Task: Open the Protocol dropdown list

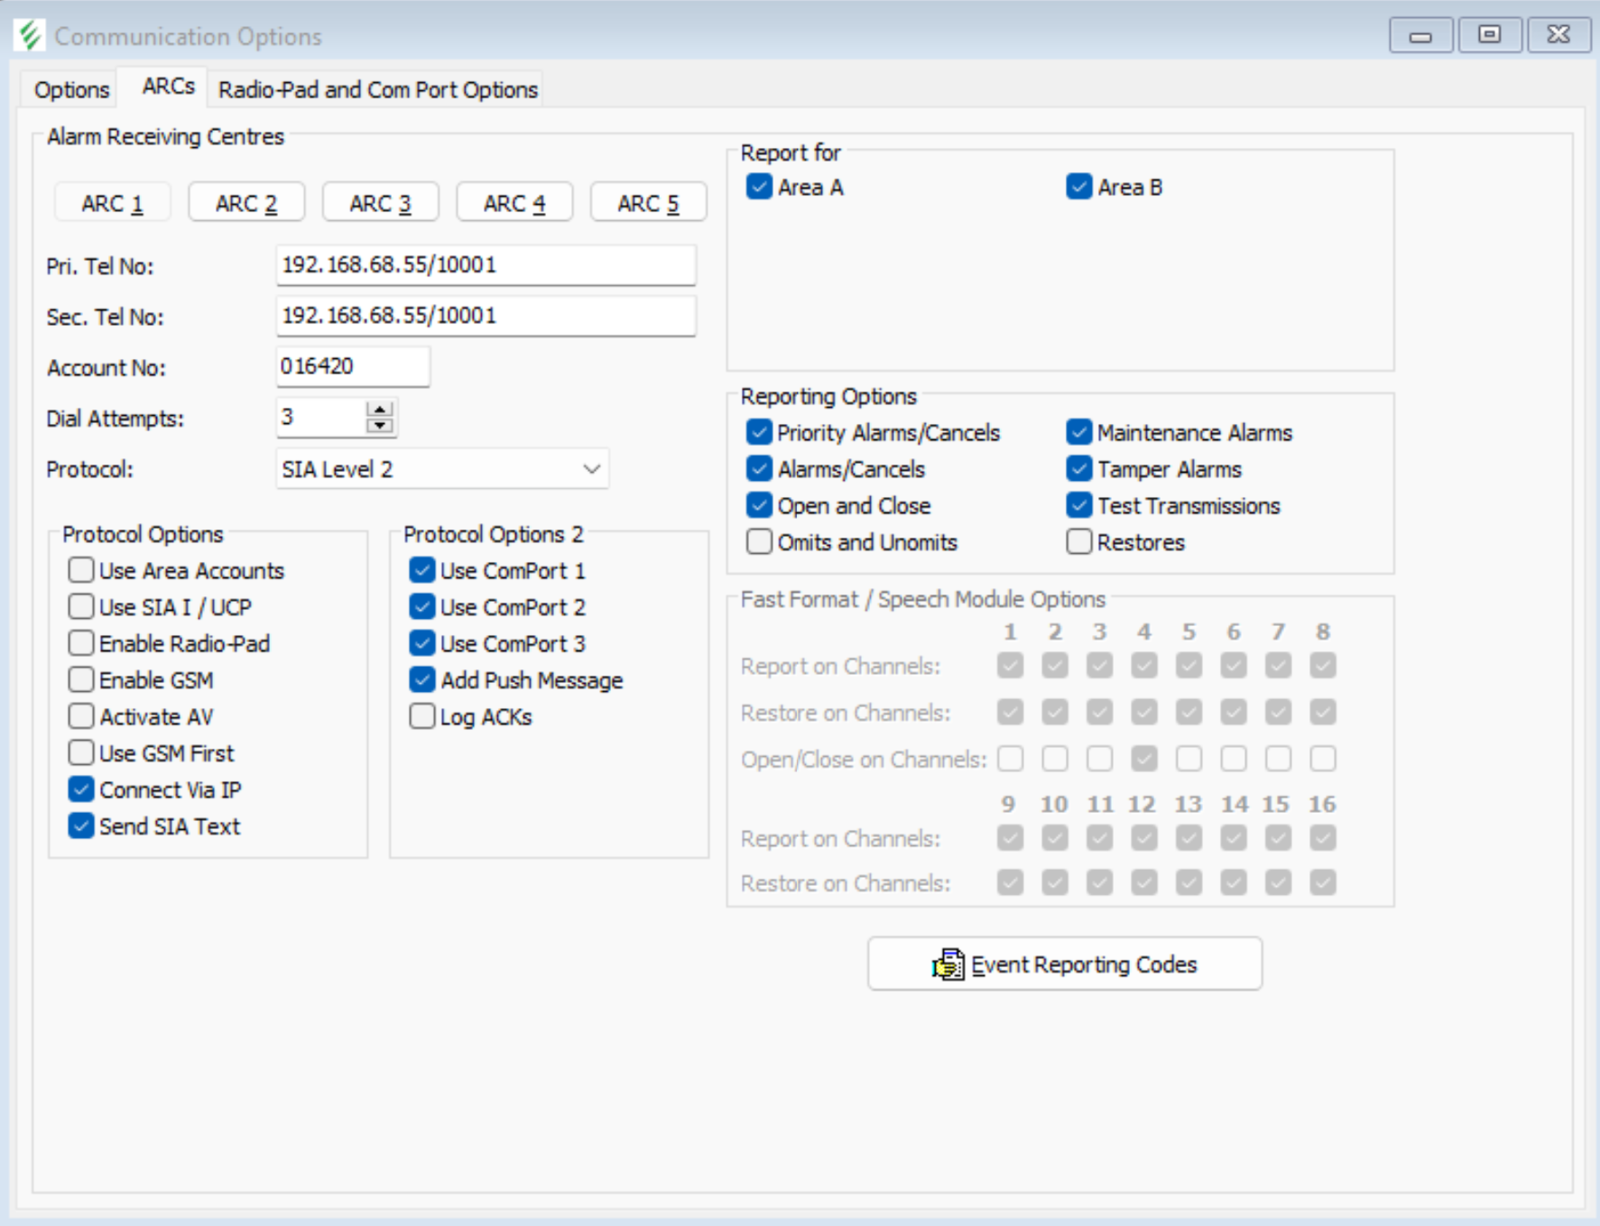Action: point(591,469)
